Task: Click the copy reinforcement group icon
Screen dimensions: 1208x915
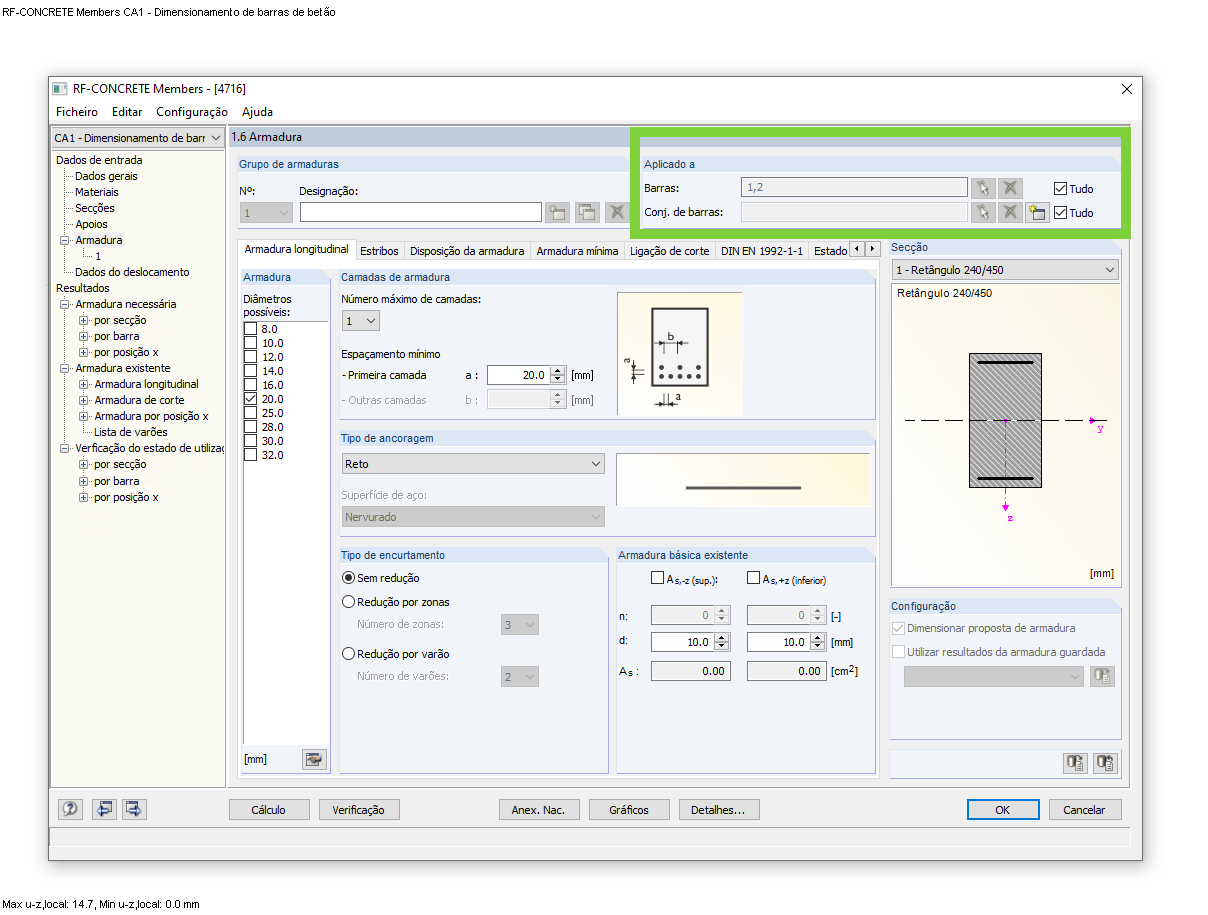Action: pyautogui.click(x=587, y=212)
